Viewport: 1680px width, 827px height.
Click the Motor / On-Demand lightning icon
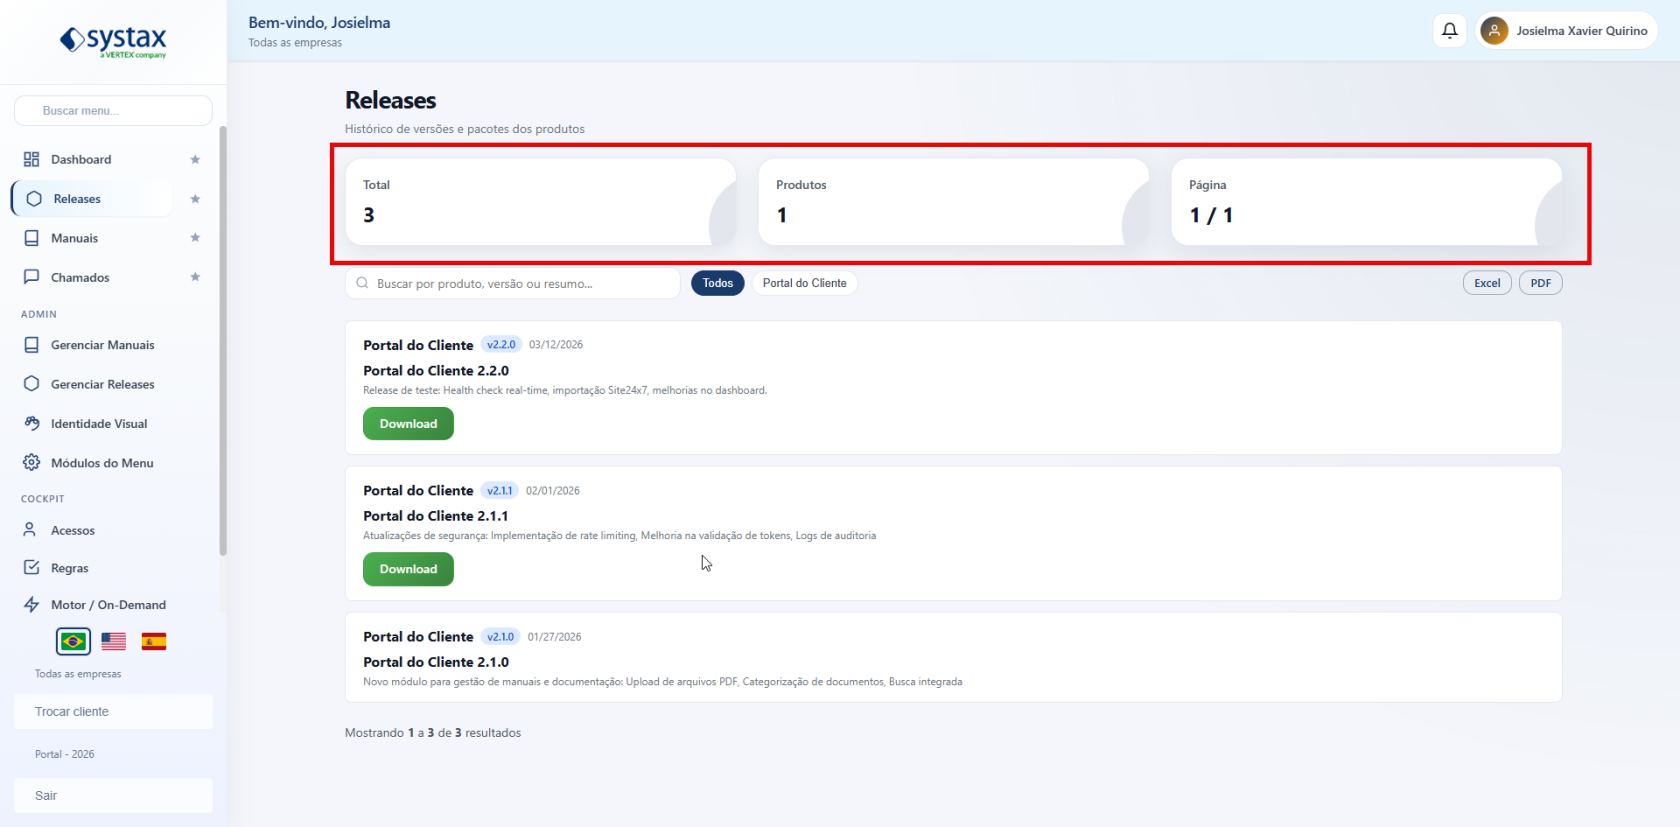pyautogui.click(x=32, y=605)
